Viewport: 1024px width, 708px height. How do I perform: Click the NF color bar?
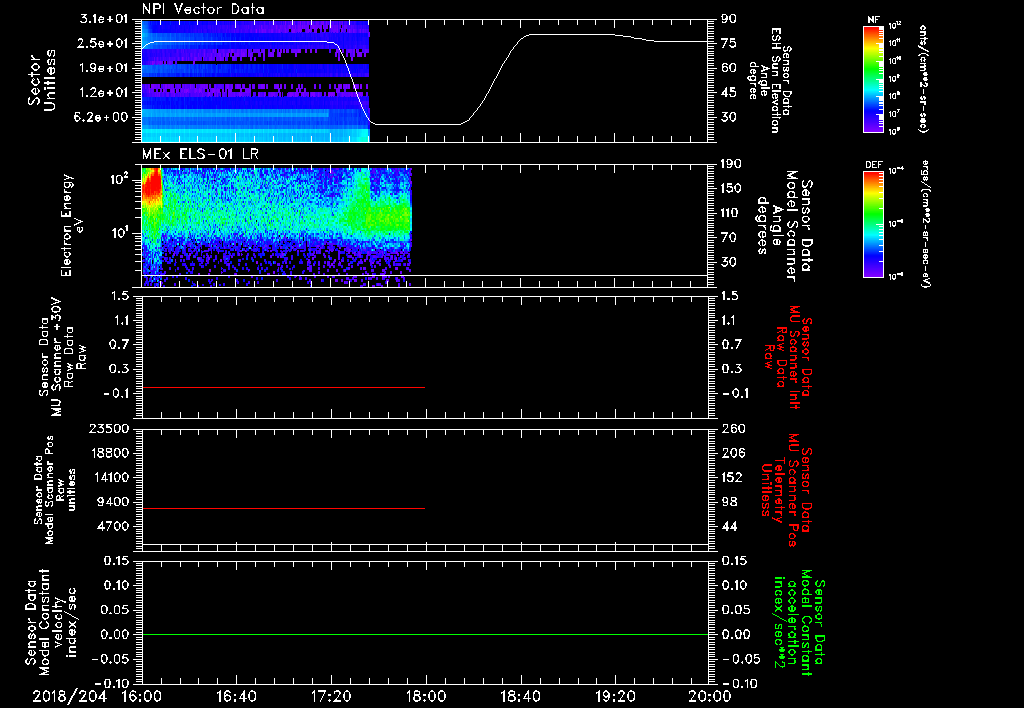coord(874,78)
